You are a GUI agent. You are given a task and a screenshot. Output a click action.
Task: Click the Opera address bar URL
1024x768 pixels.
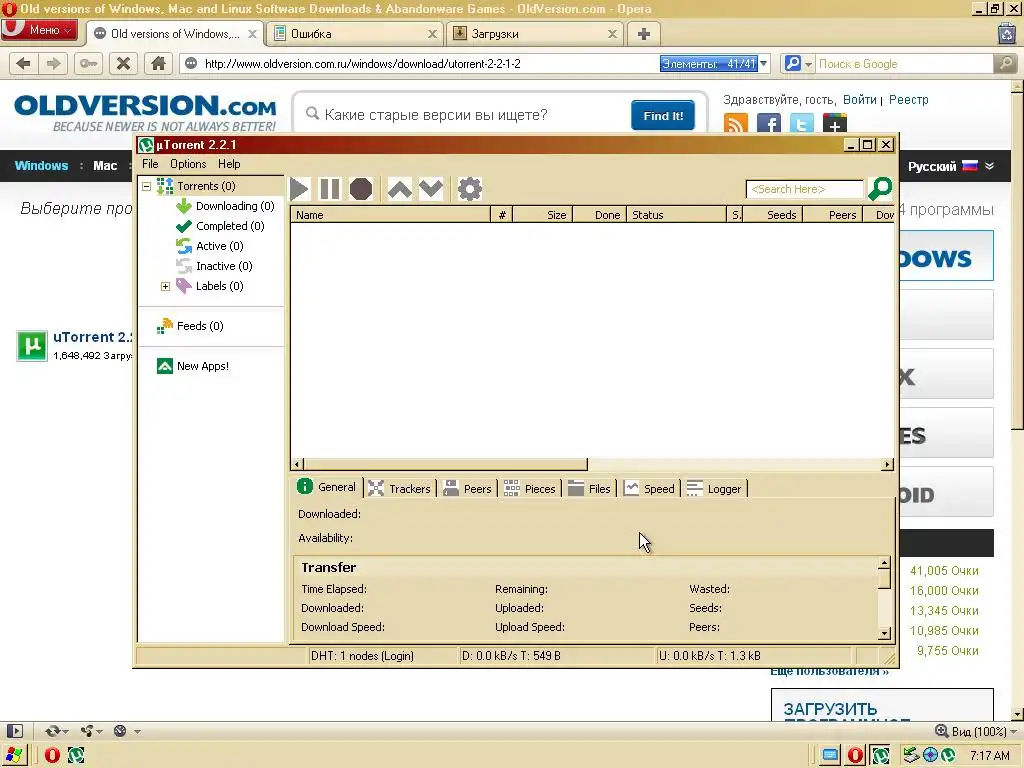coord(362,64)
